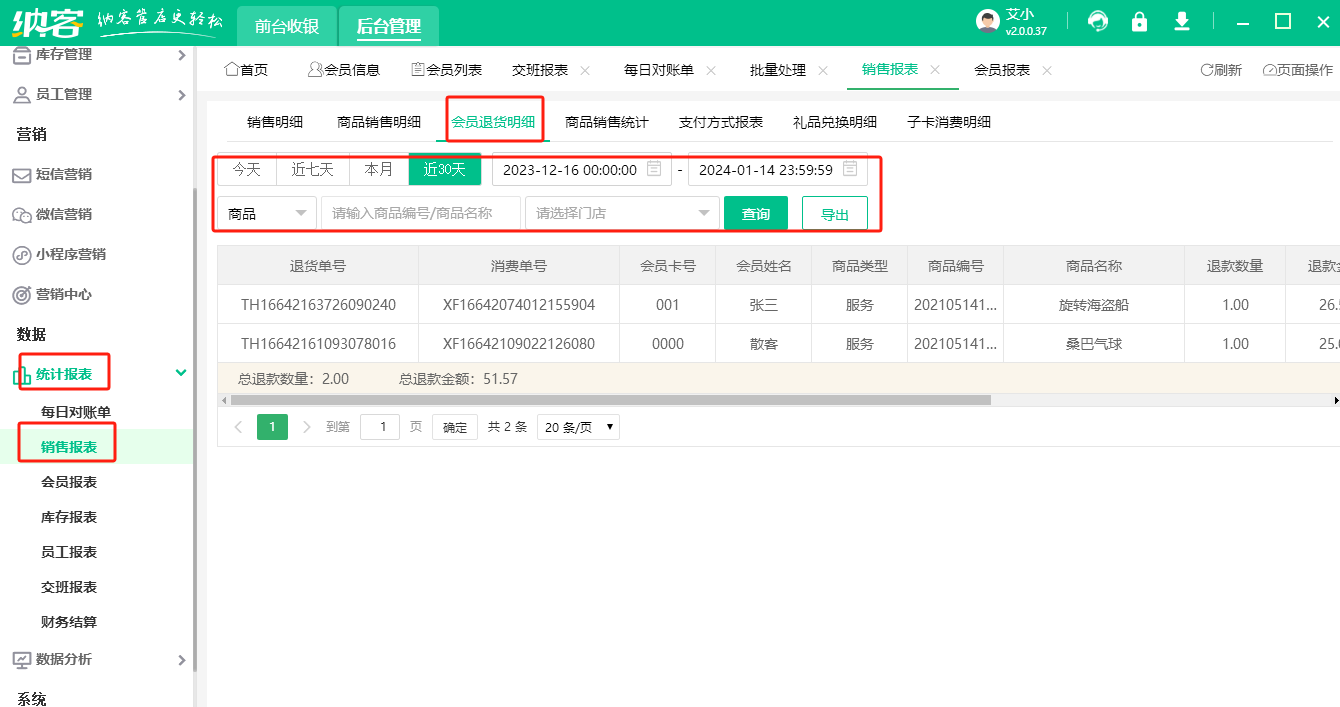The height and width of the screenshot is (707, 1340).
Task: Open calendar picker for end date
Action: (x=850, y=169)
